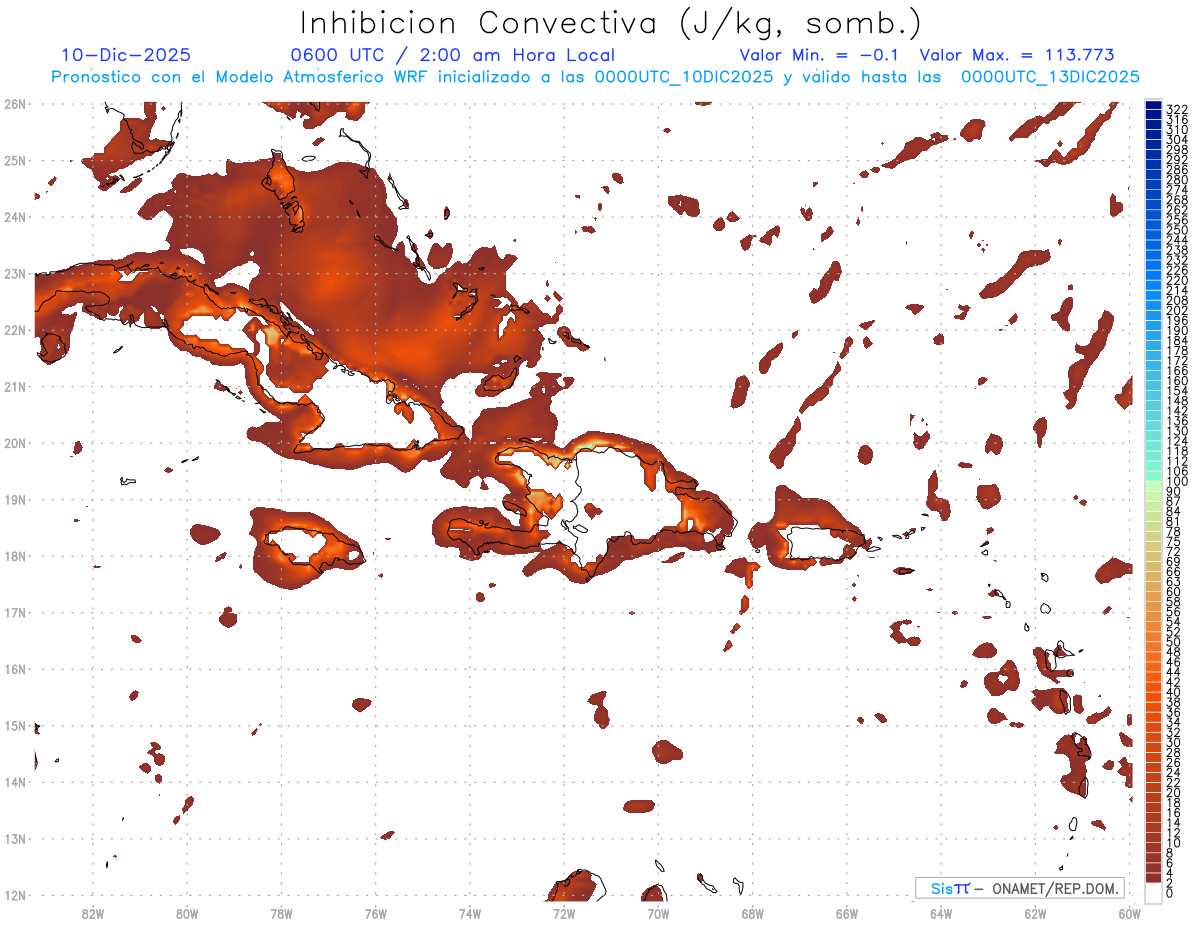Click the 20N latitude label
Image resolution: width=1200 pixels, height=927 pixels.
click(x=15, y=443)
